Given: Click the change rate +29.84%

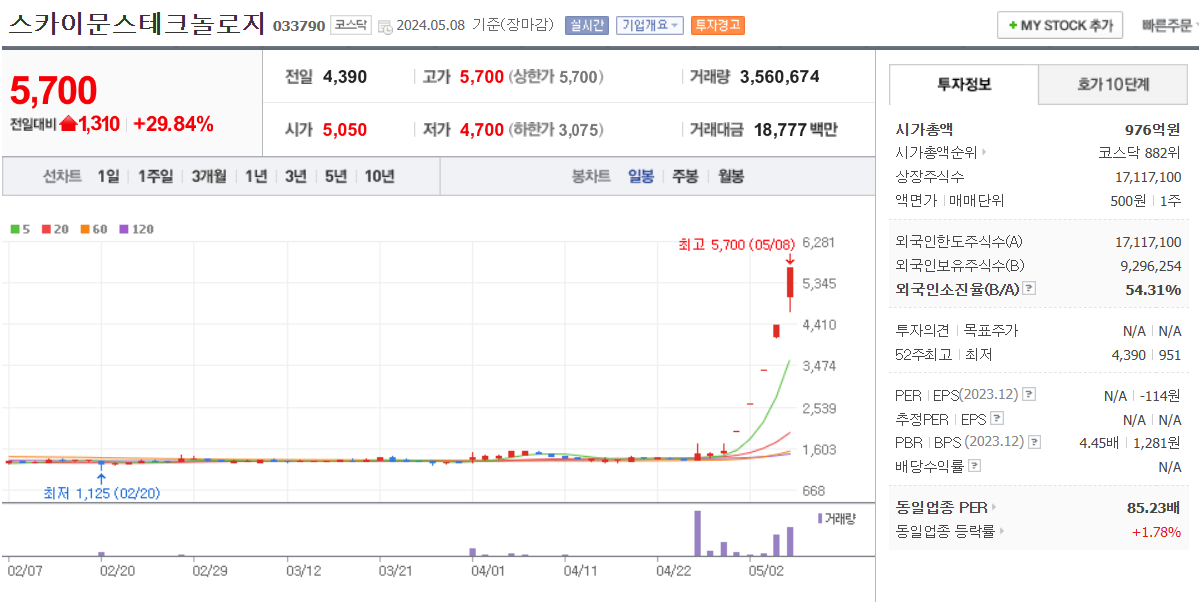Looking at the screenshot, I should click(x=174, y=124).
